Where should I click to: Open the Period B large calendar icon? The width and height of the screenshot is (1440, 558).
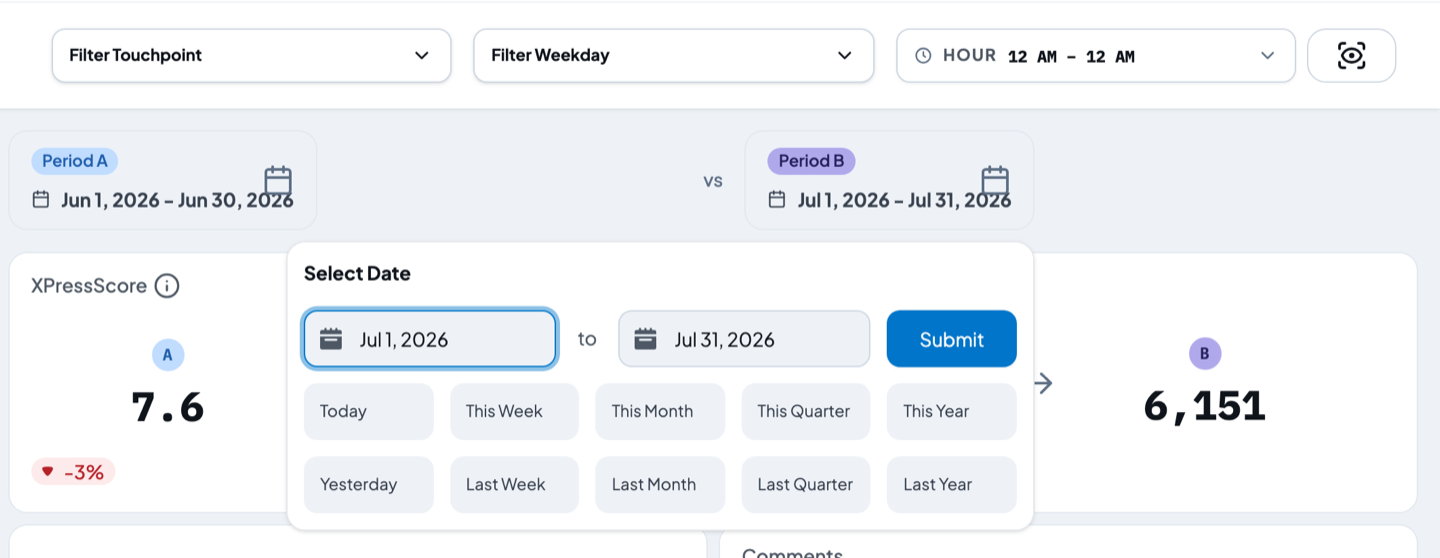(995, 180)
